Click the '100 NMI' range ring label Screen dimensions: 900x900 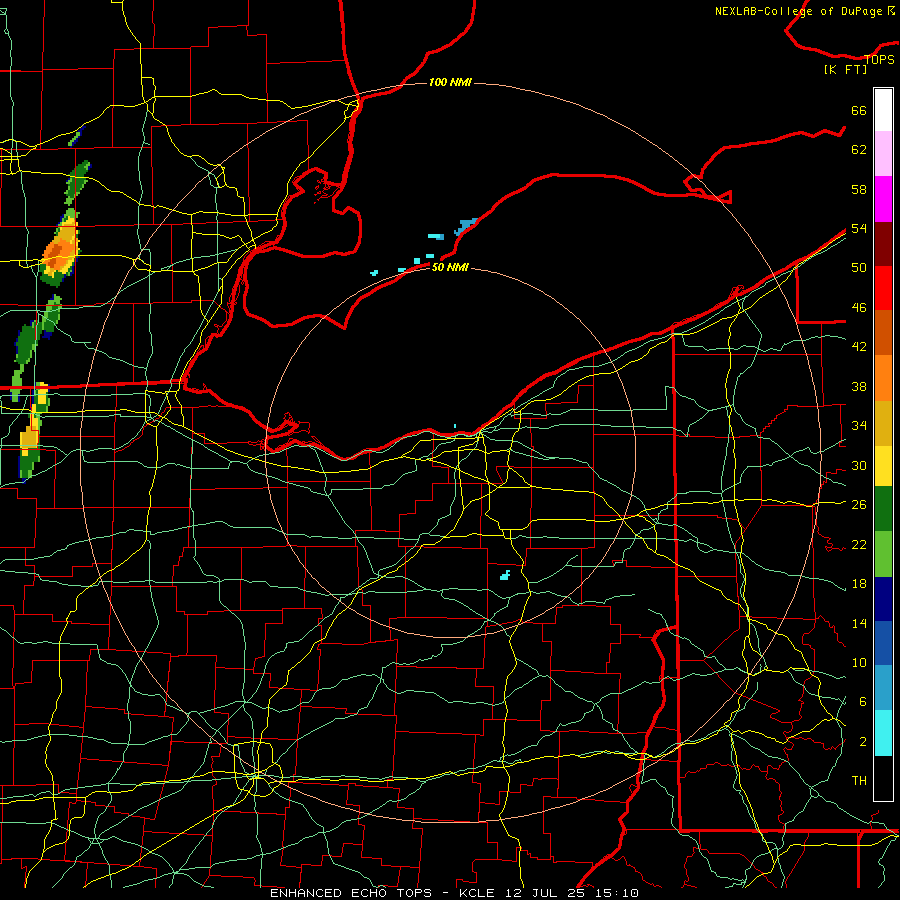450,83
